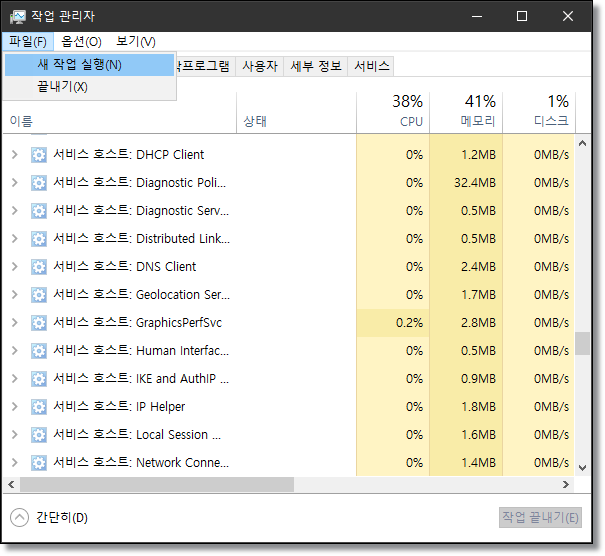
Task: Switch to the 세부 정보 tab
Action: click(316, 66)
